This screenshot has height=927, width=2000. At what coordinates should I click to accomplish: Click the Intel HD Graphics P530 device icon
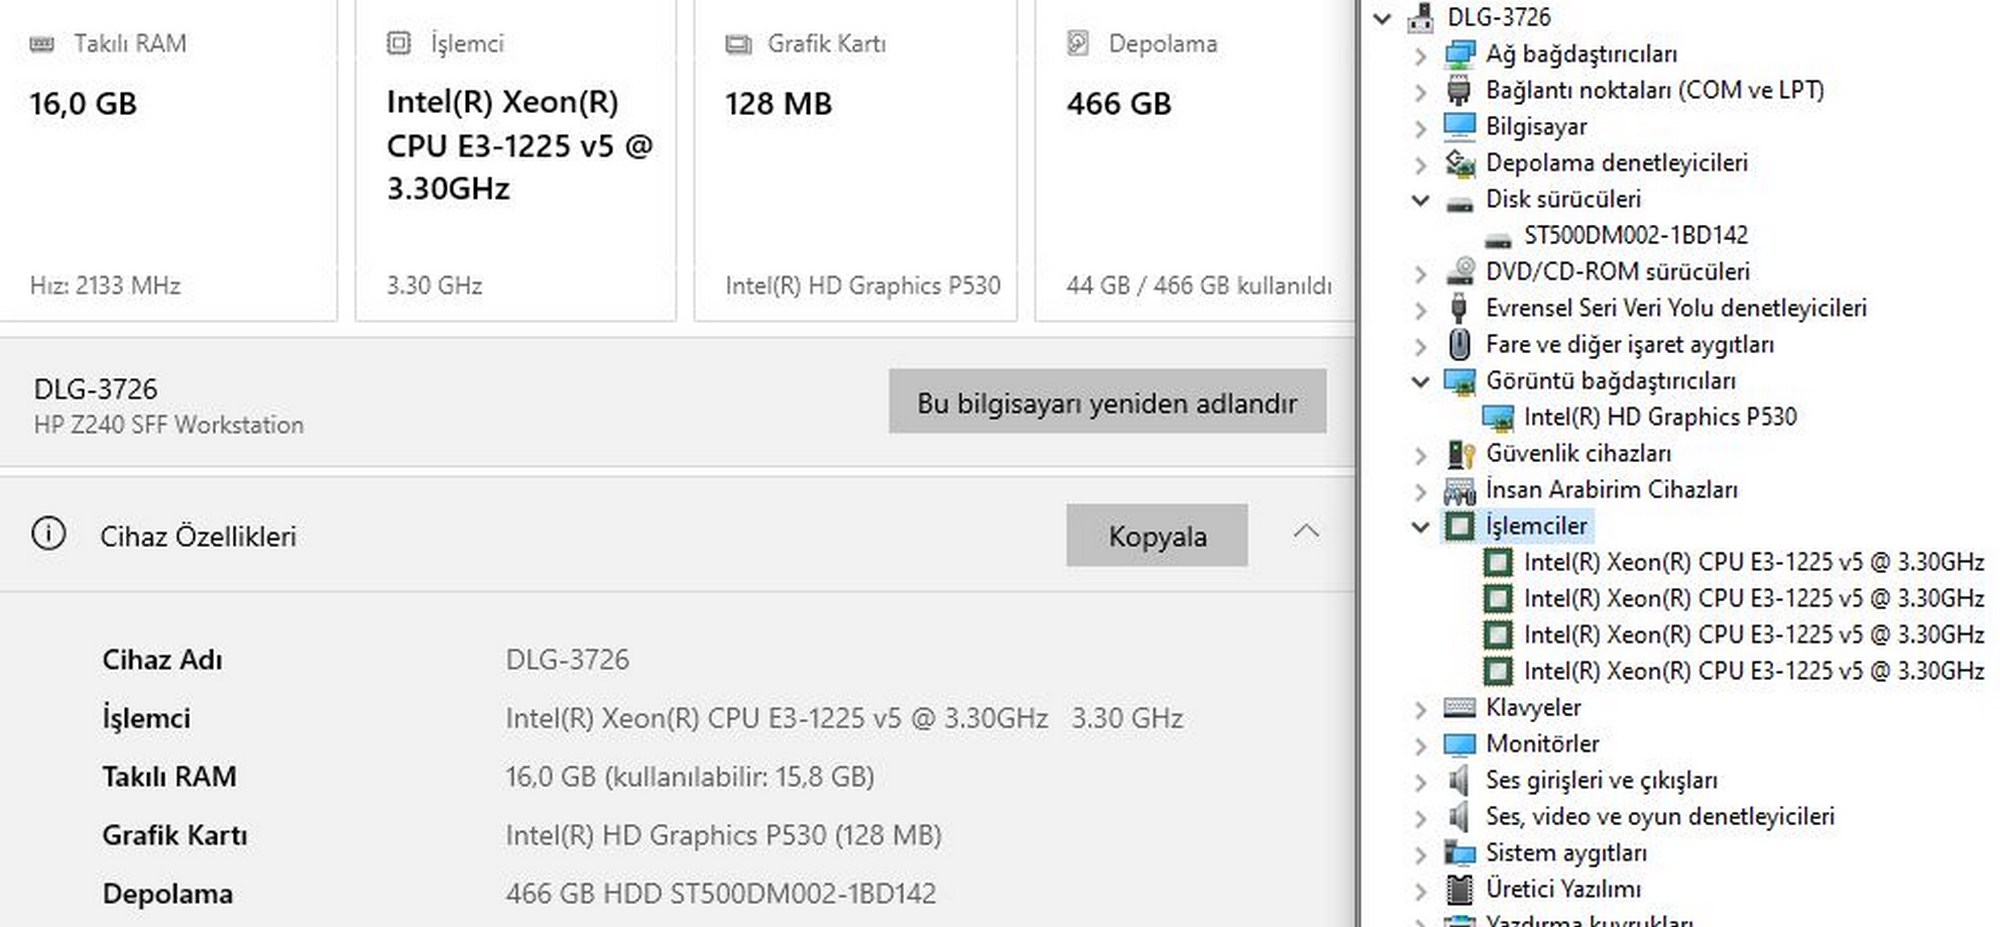coord(1497,417)
